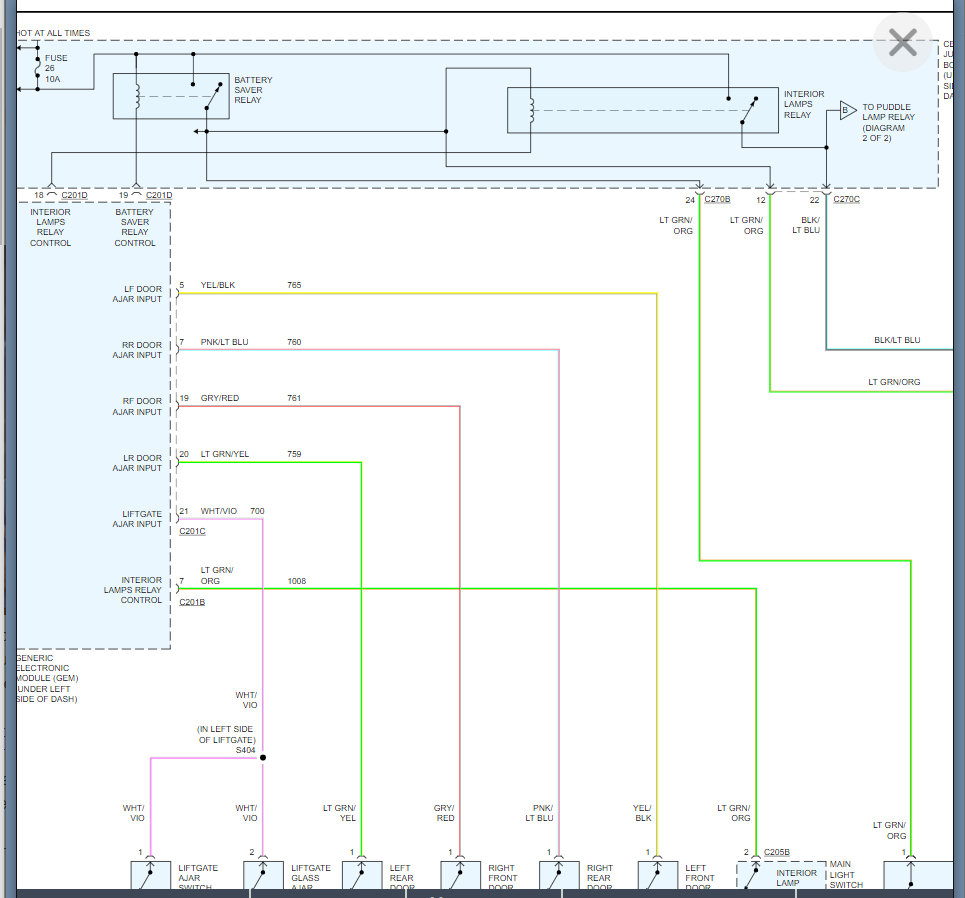Select 'BATTERY SAVER RELAY CONTROL' text

coord(135,227)
